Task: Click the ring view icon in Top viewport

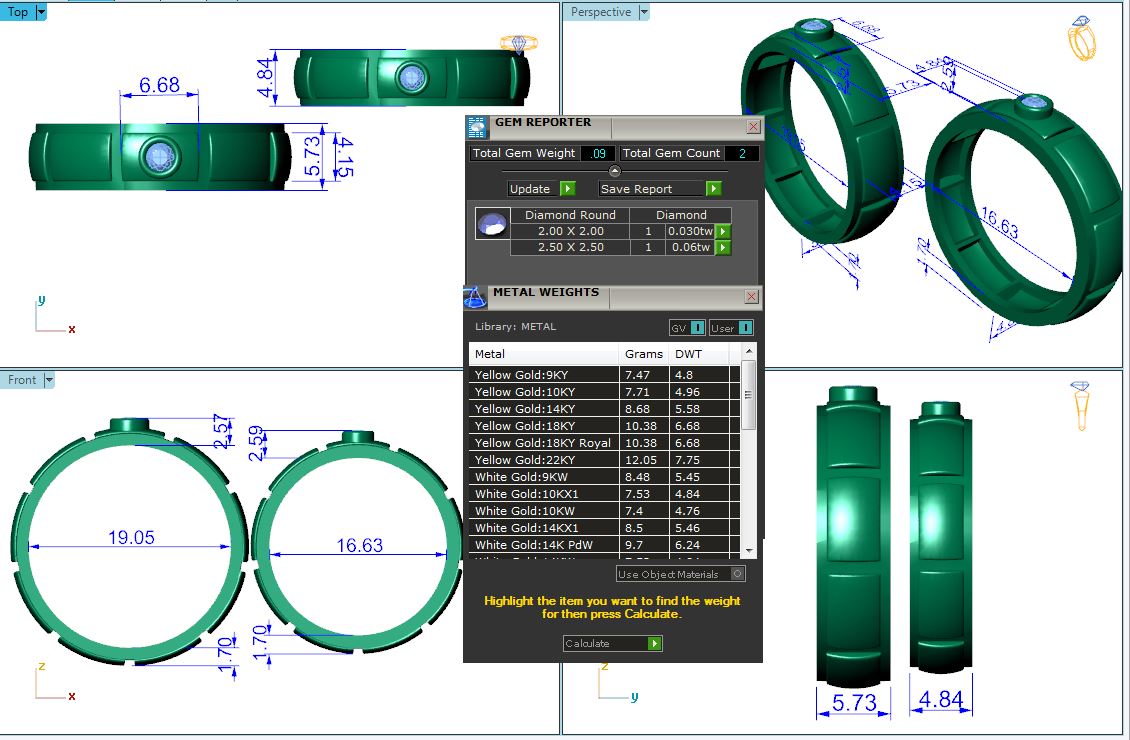Action: tap(518, 43)
